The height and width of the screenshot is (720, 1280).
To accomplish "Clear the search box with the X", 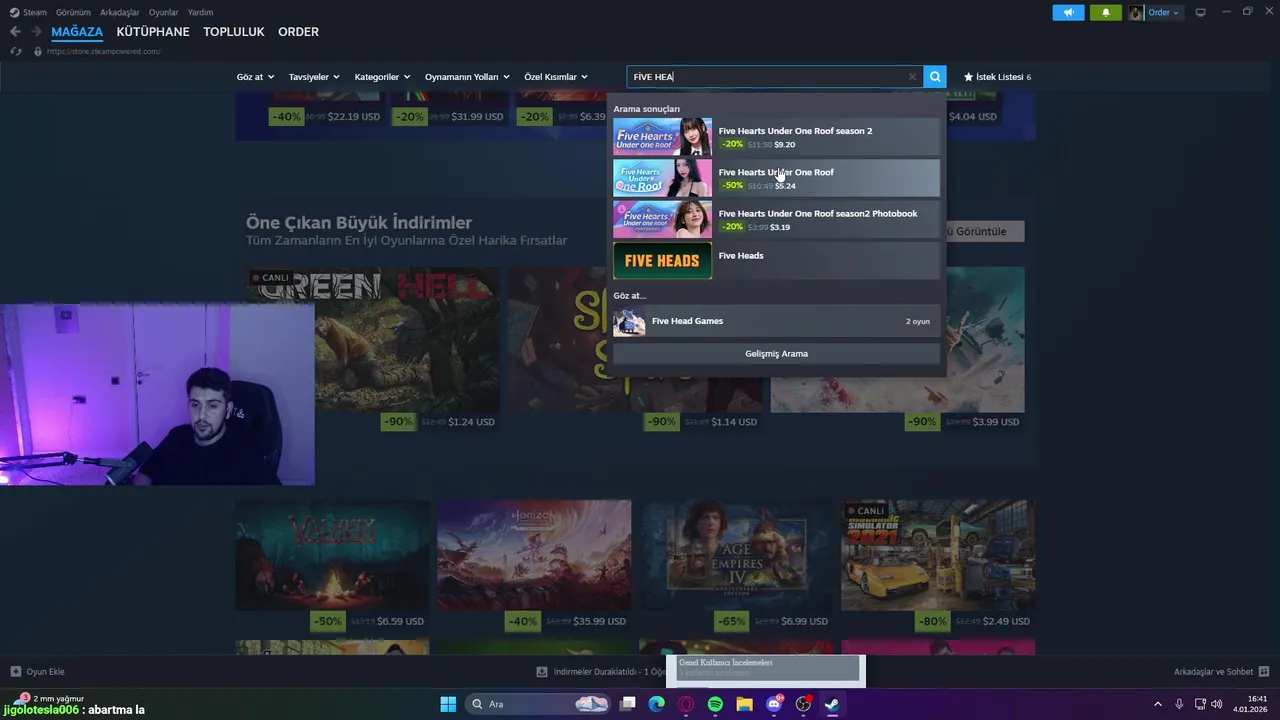I will click(x=912, y=77).
